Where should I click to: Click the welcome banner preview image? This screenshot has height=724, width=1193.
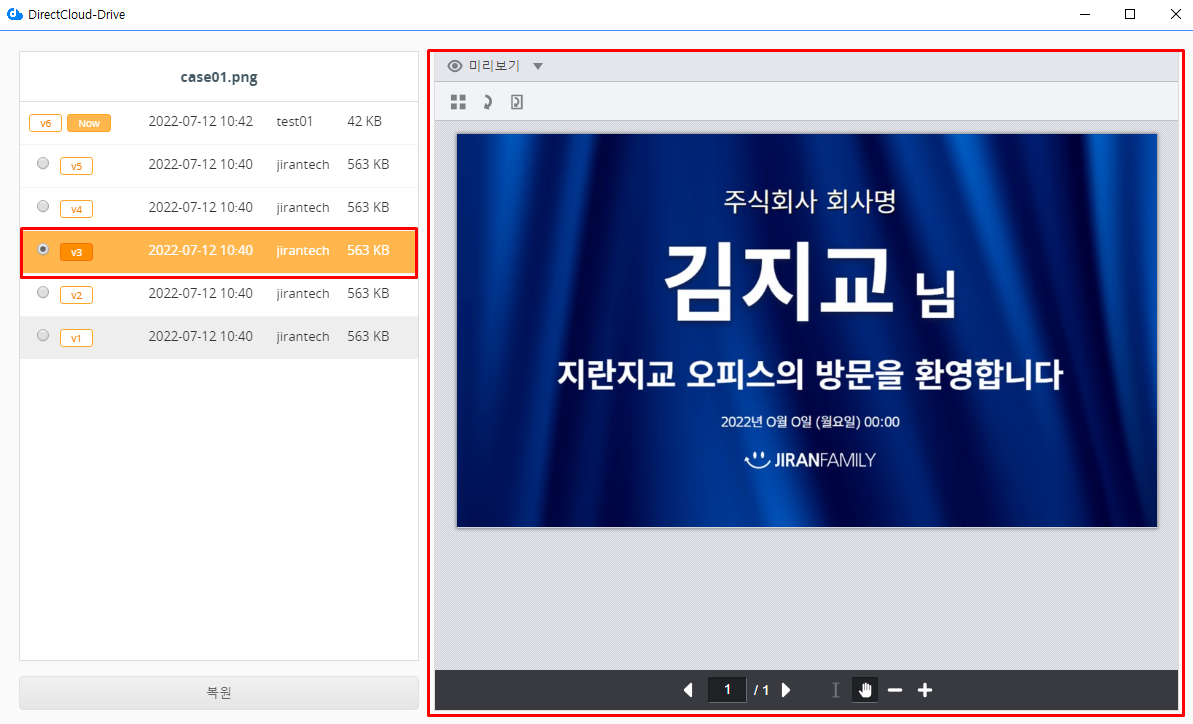(806, 330)
